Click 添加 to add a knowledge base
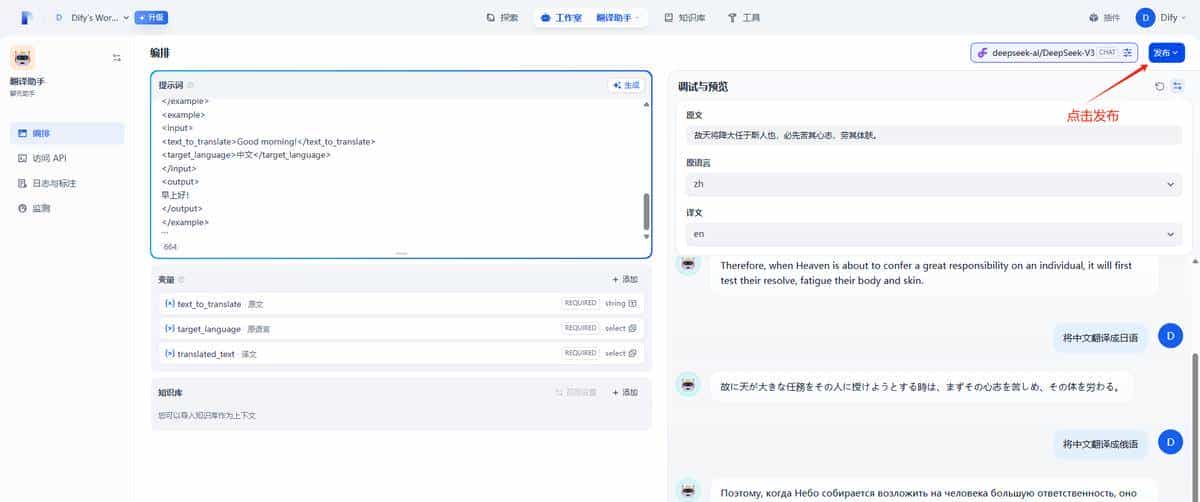Image resolution: width=1200 pixels, height=502 pixels. click(x=625, y=392)
